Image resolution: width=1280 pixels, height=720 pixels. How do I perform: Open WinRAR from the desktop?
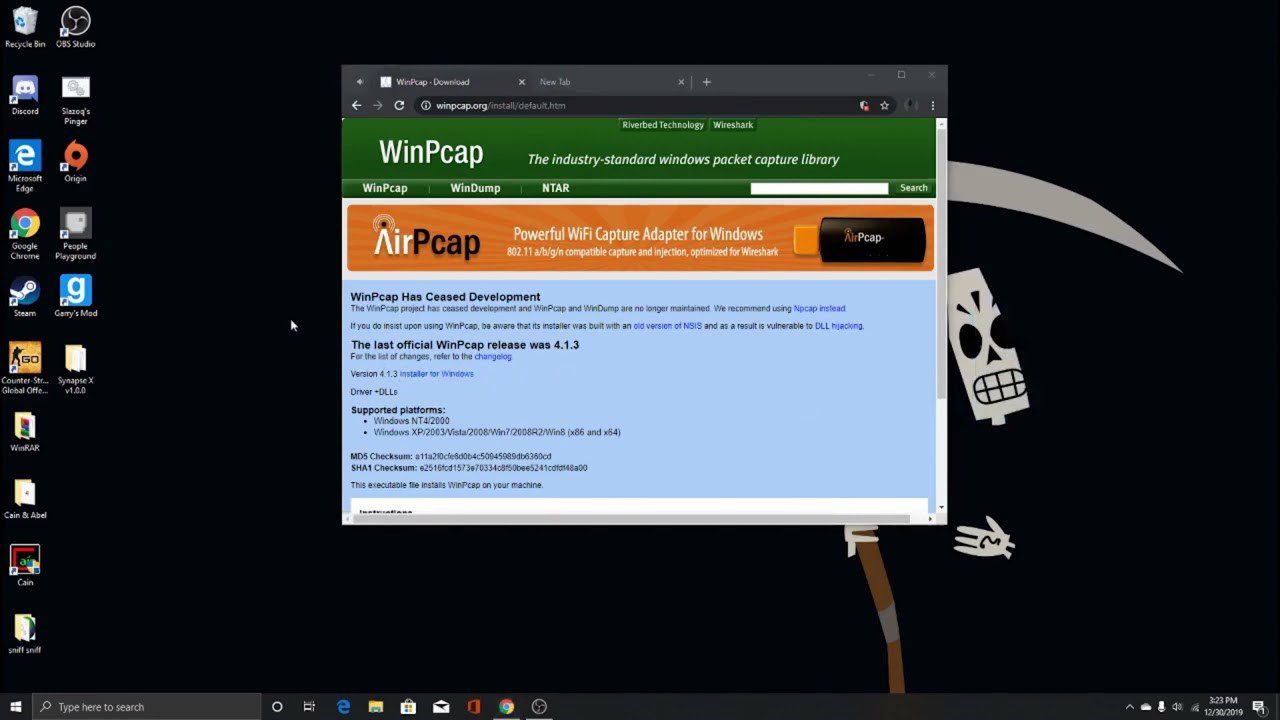click(25, 428)
